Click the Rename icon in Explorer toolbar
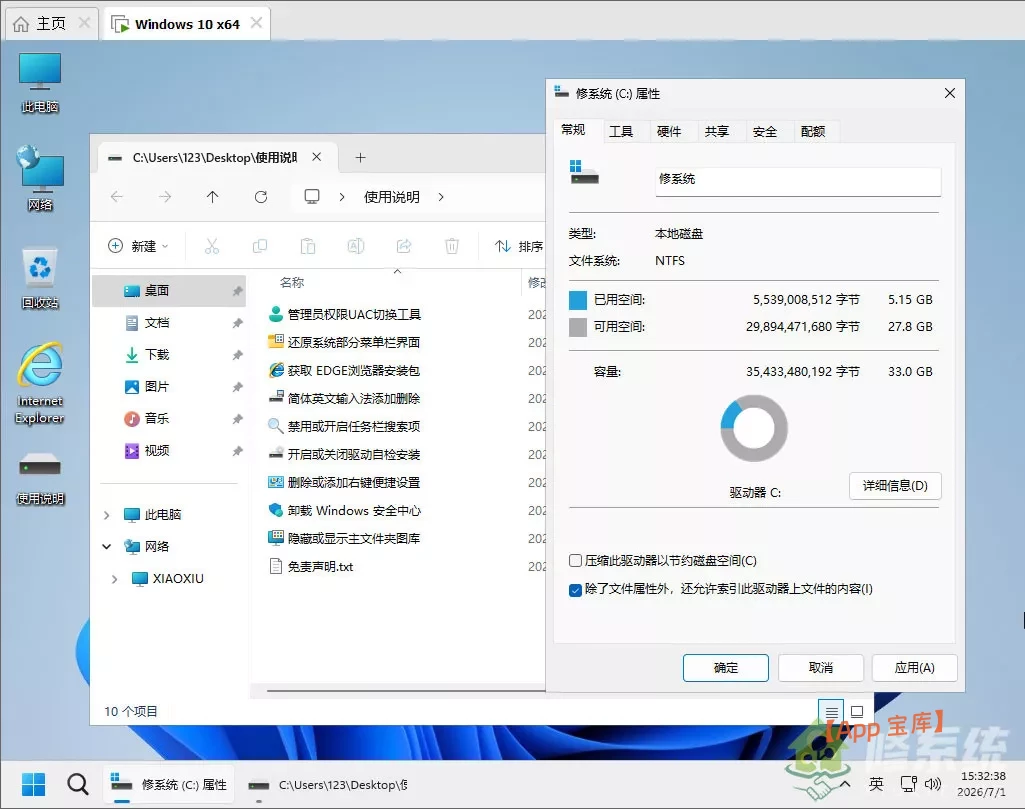Screen dimensions: 1025x809 (x=356, y=246)
